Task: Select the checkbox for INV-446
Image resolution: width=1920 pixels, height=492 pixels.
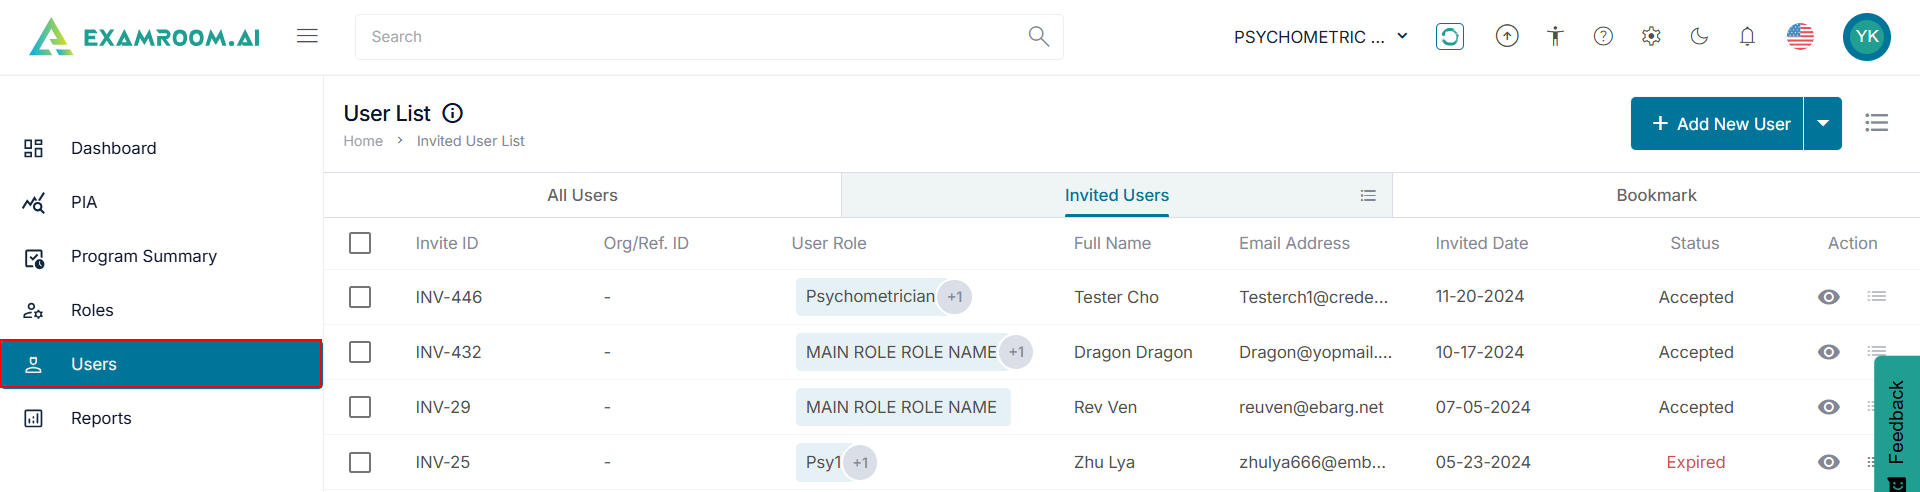Action: (x=360, y=297)
